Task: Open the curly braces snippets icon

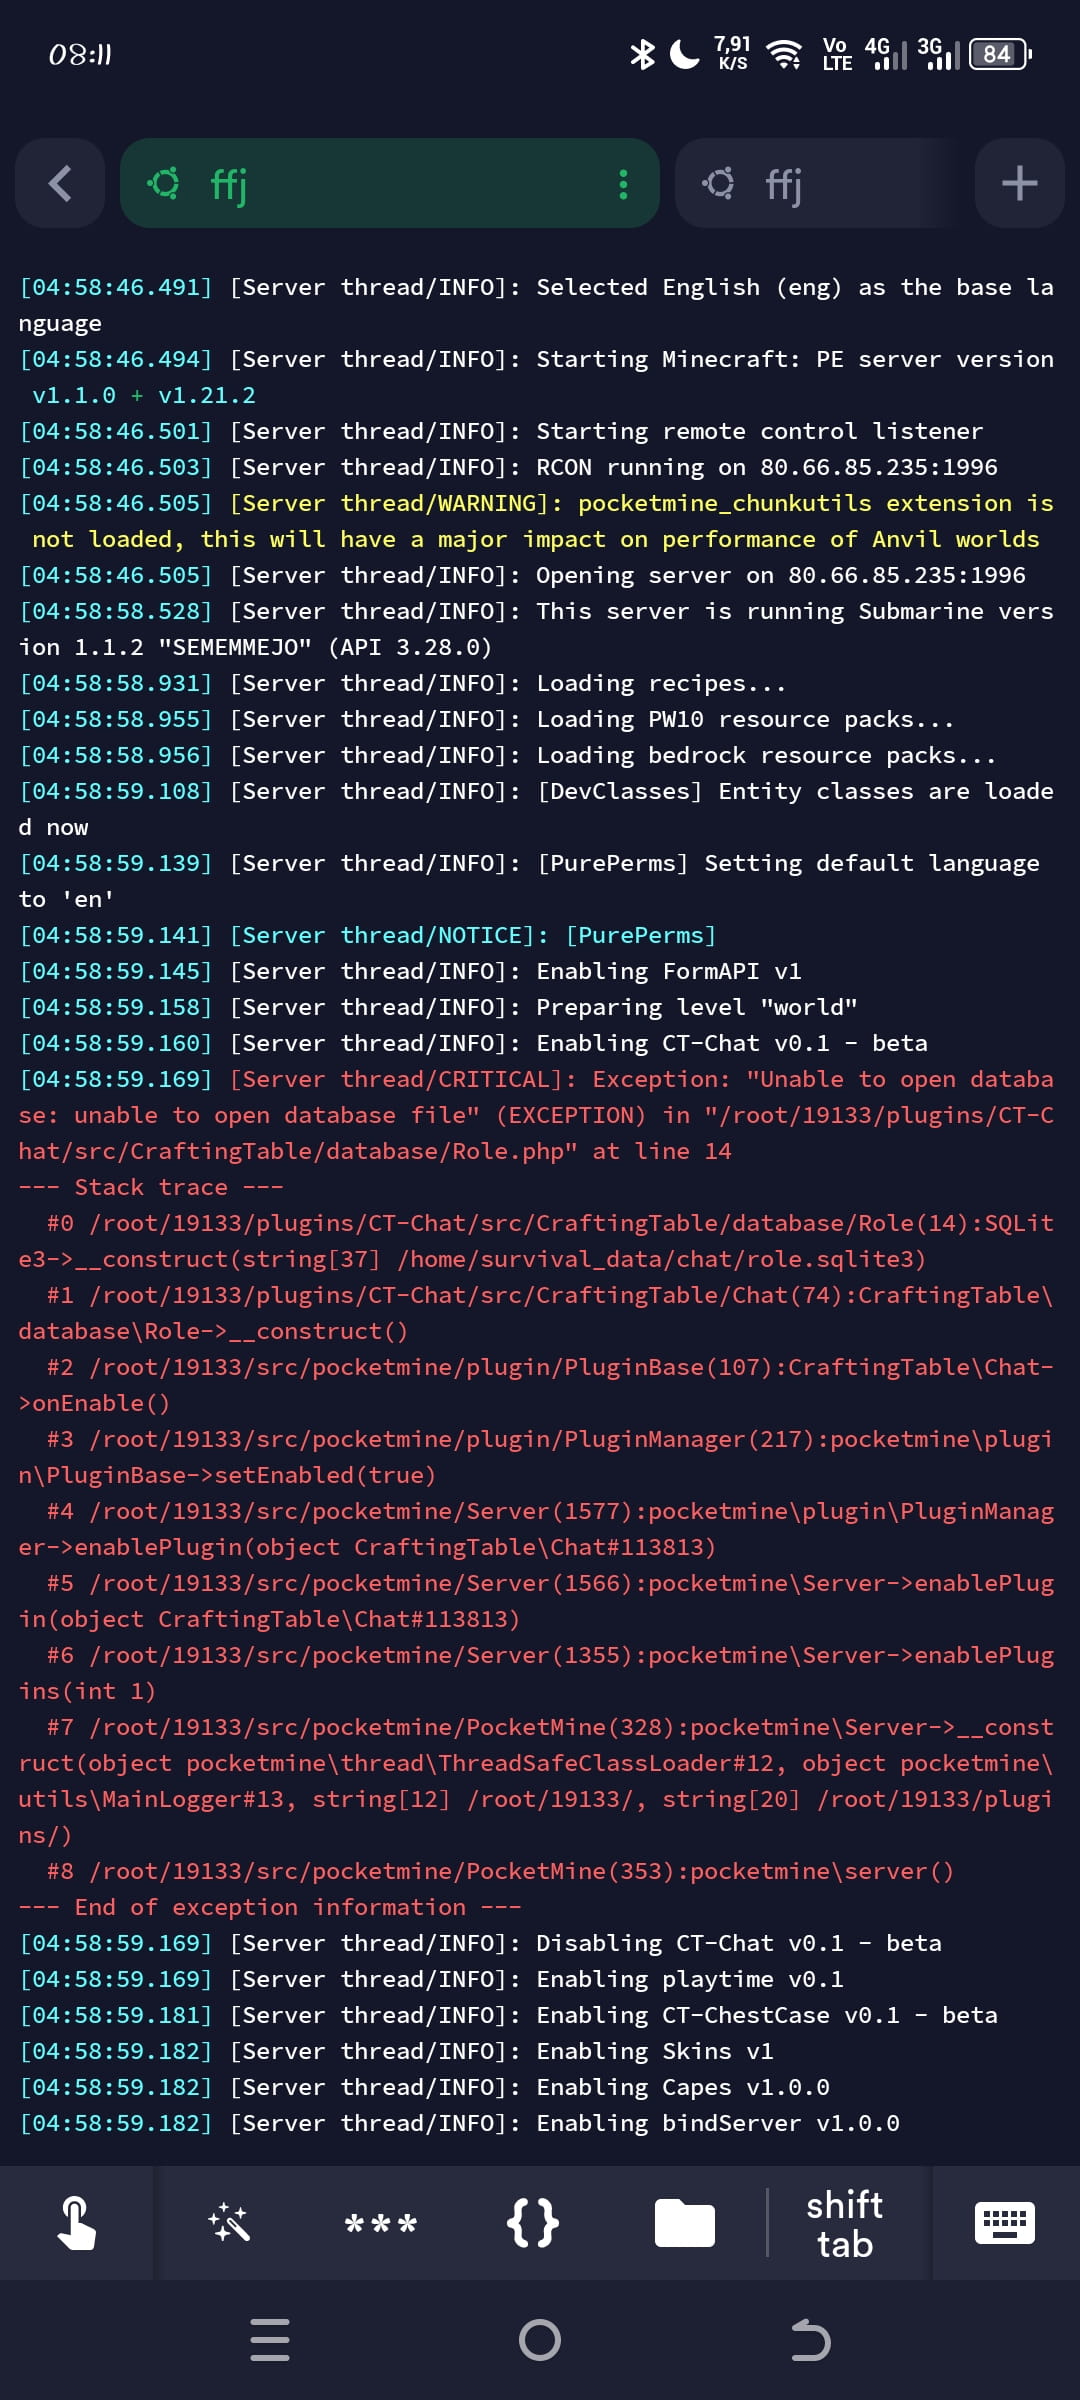Action: 532,2223
